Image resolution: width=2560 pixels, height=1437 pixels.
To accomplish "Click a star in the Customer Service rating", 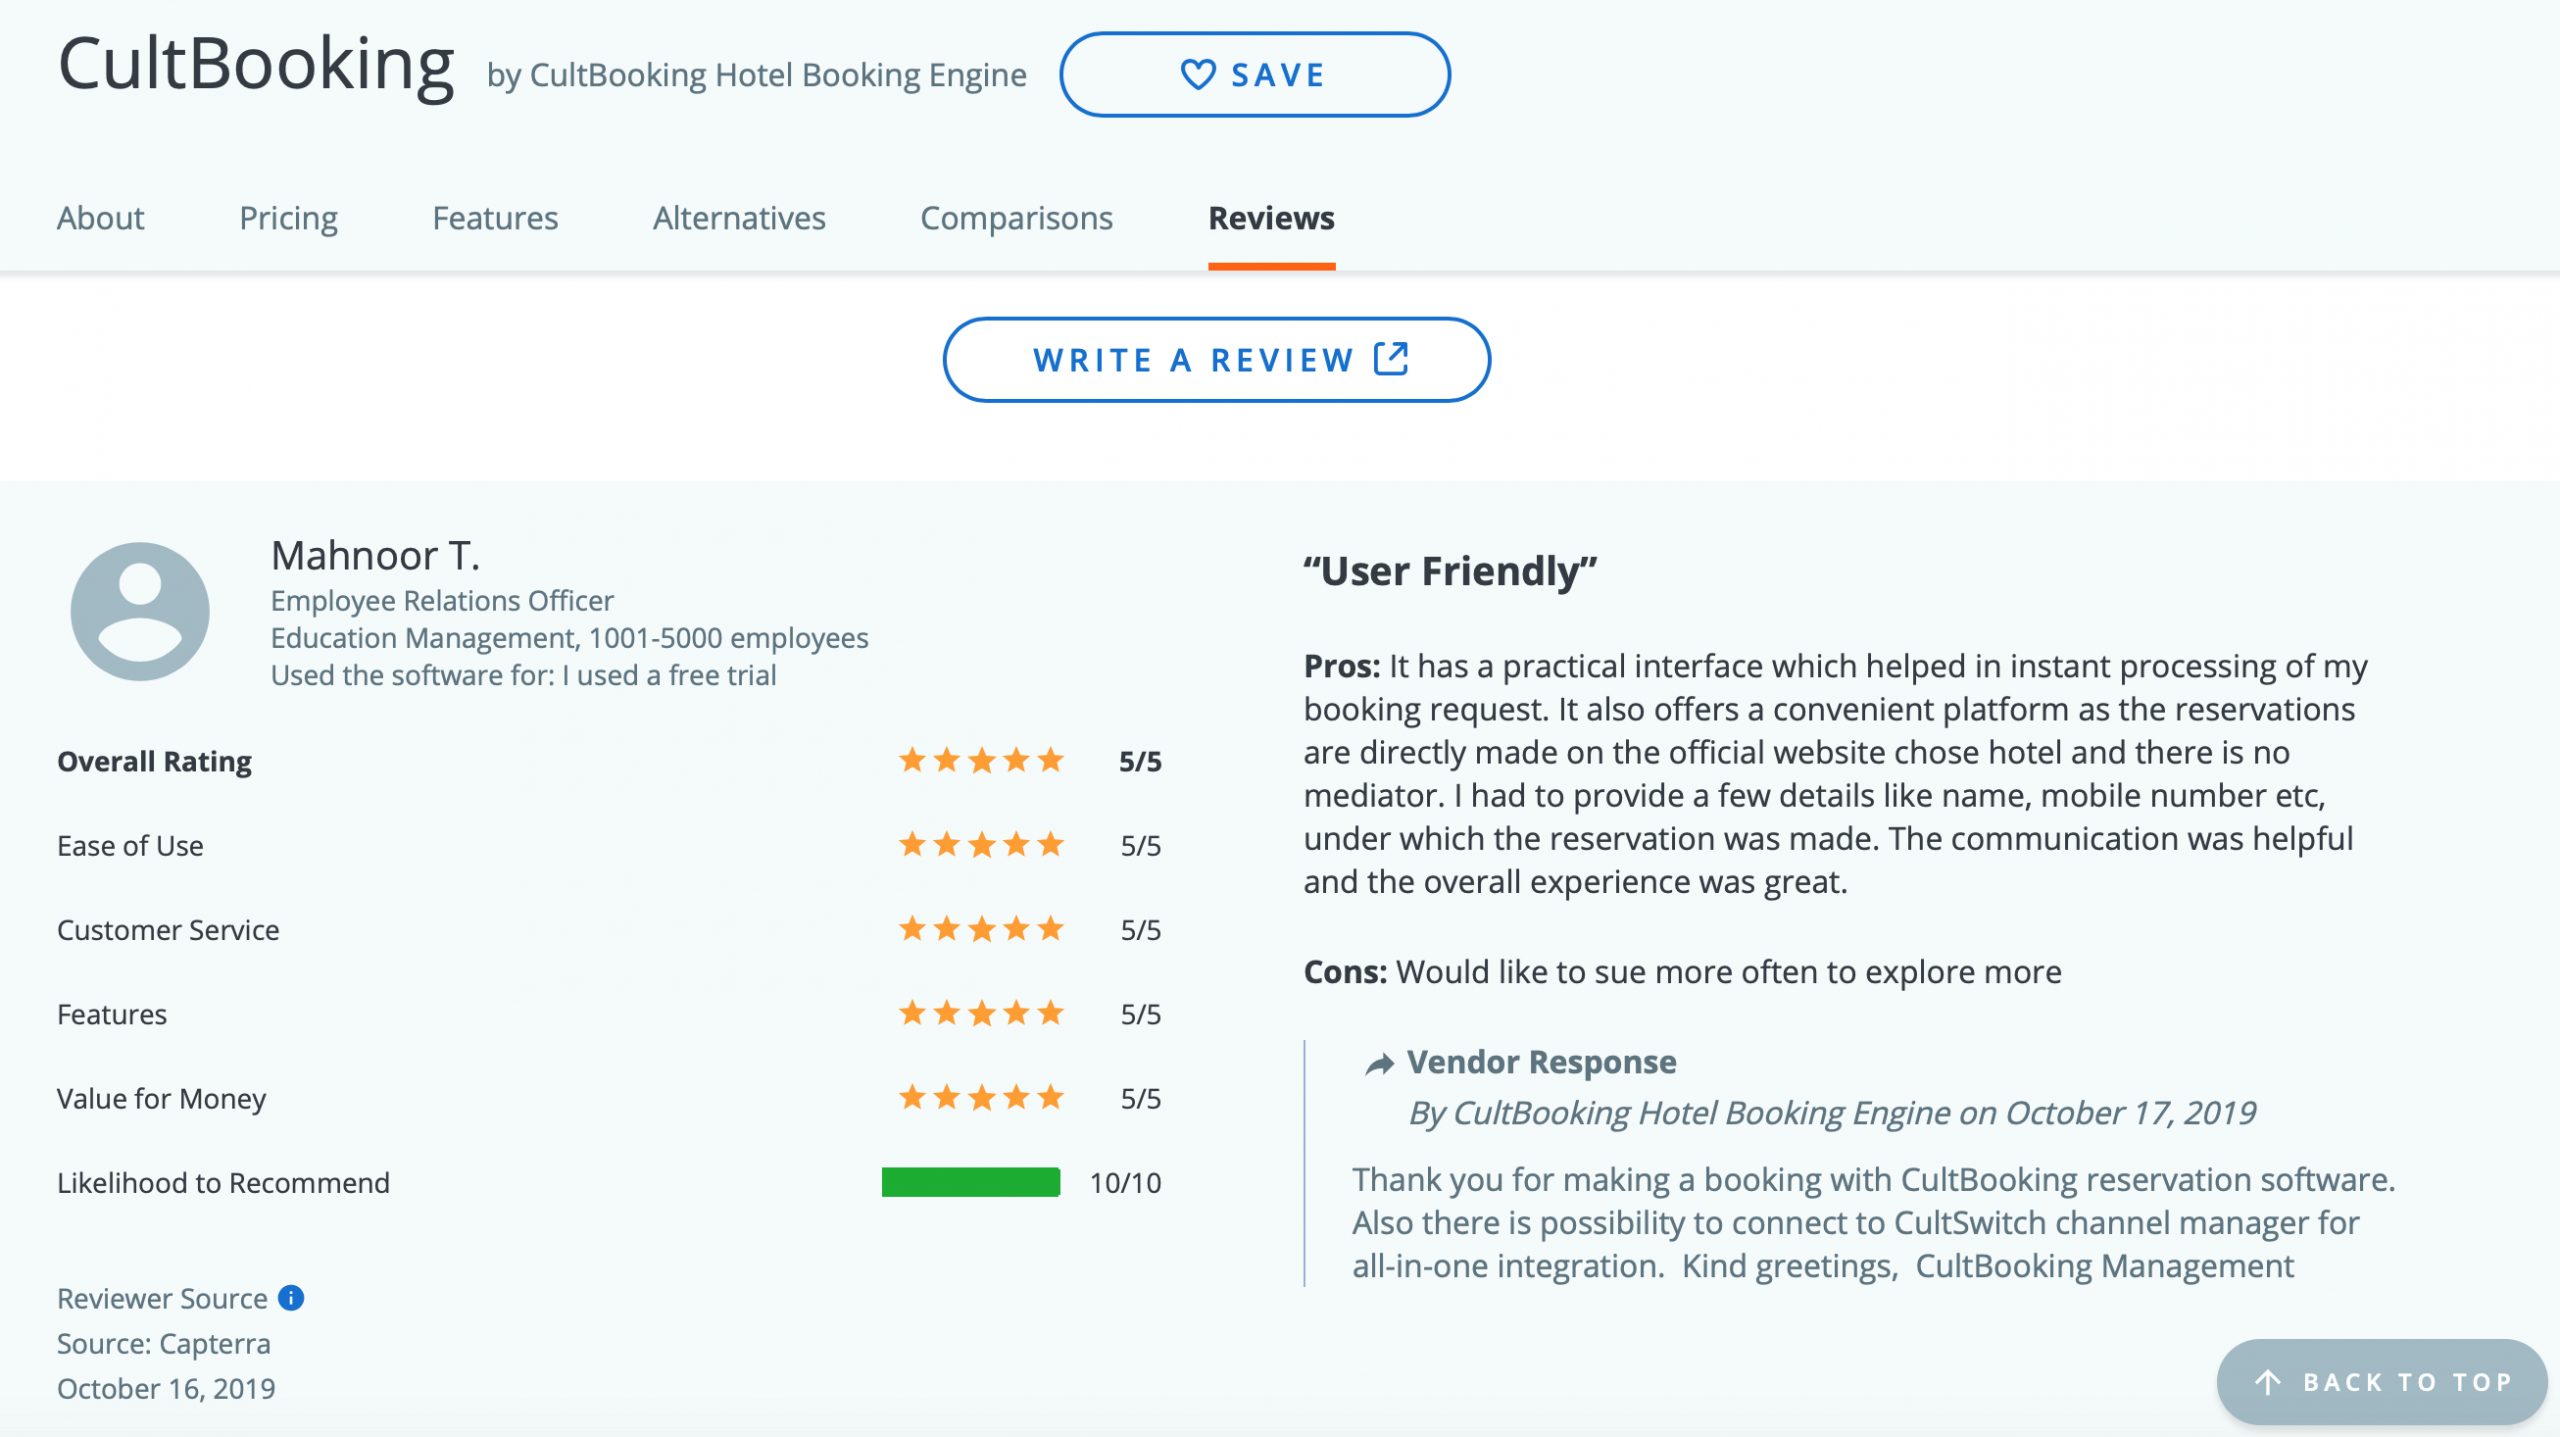I will pyautogui.click(x=980, y=929).
